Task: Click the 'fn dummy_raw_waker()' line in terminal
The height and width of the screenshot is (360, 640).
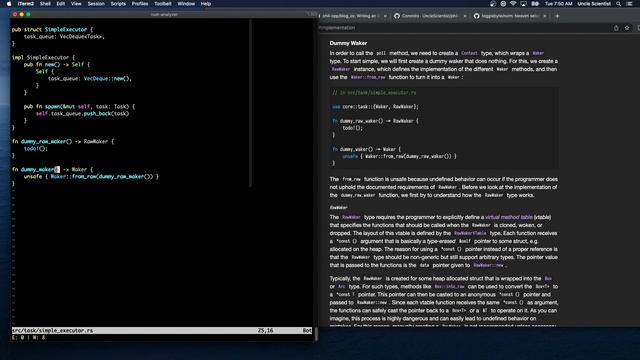Action: (63, 142)
